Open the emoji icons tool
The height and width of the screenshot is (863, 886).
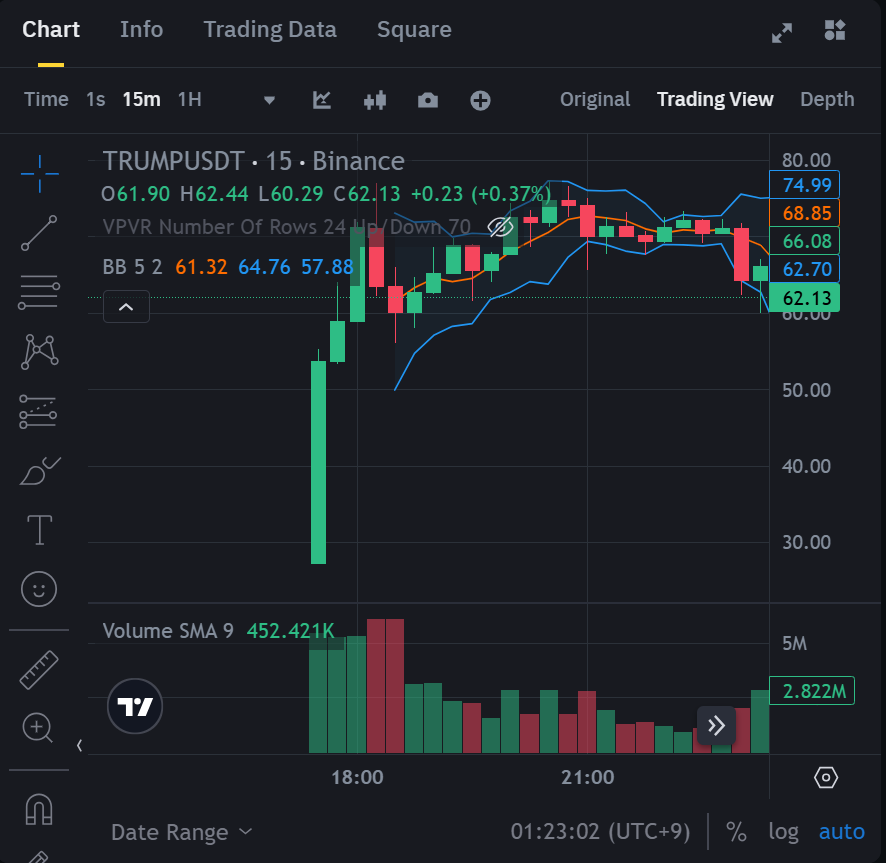pos(39,589)
